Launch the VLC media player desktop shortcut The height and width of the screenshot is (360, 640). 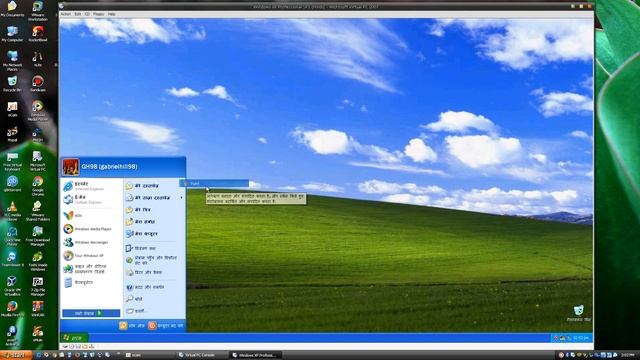tap(12, 211)
